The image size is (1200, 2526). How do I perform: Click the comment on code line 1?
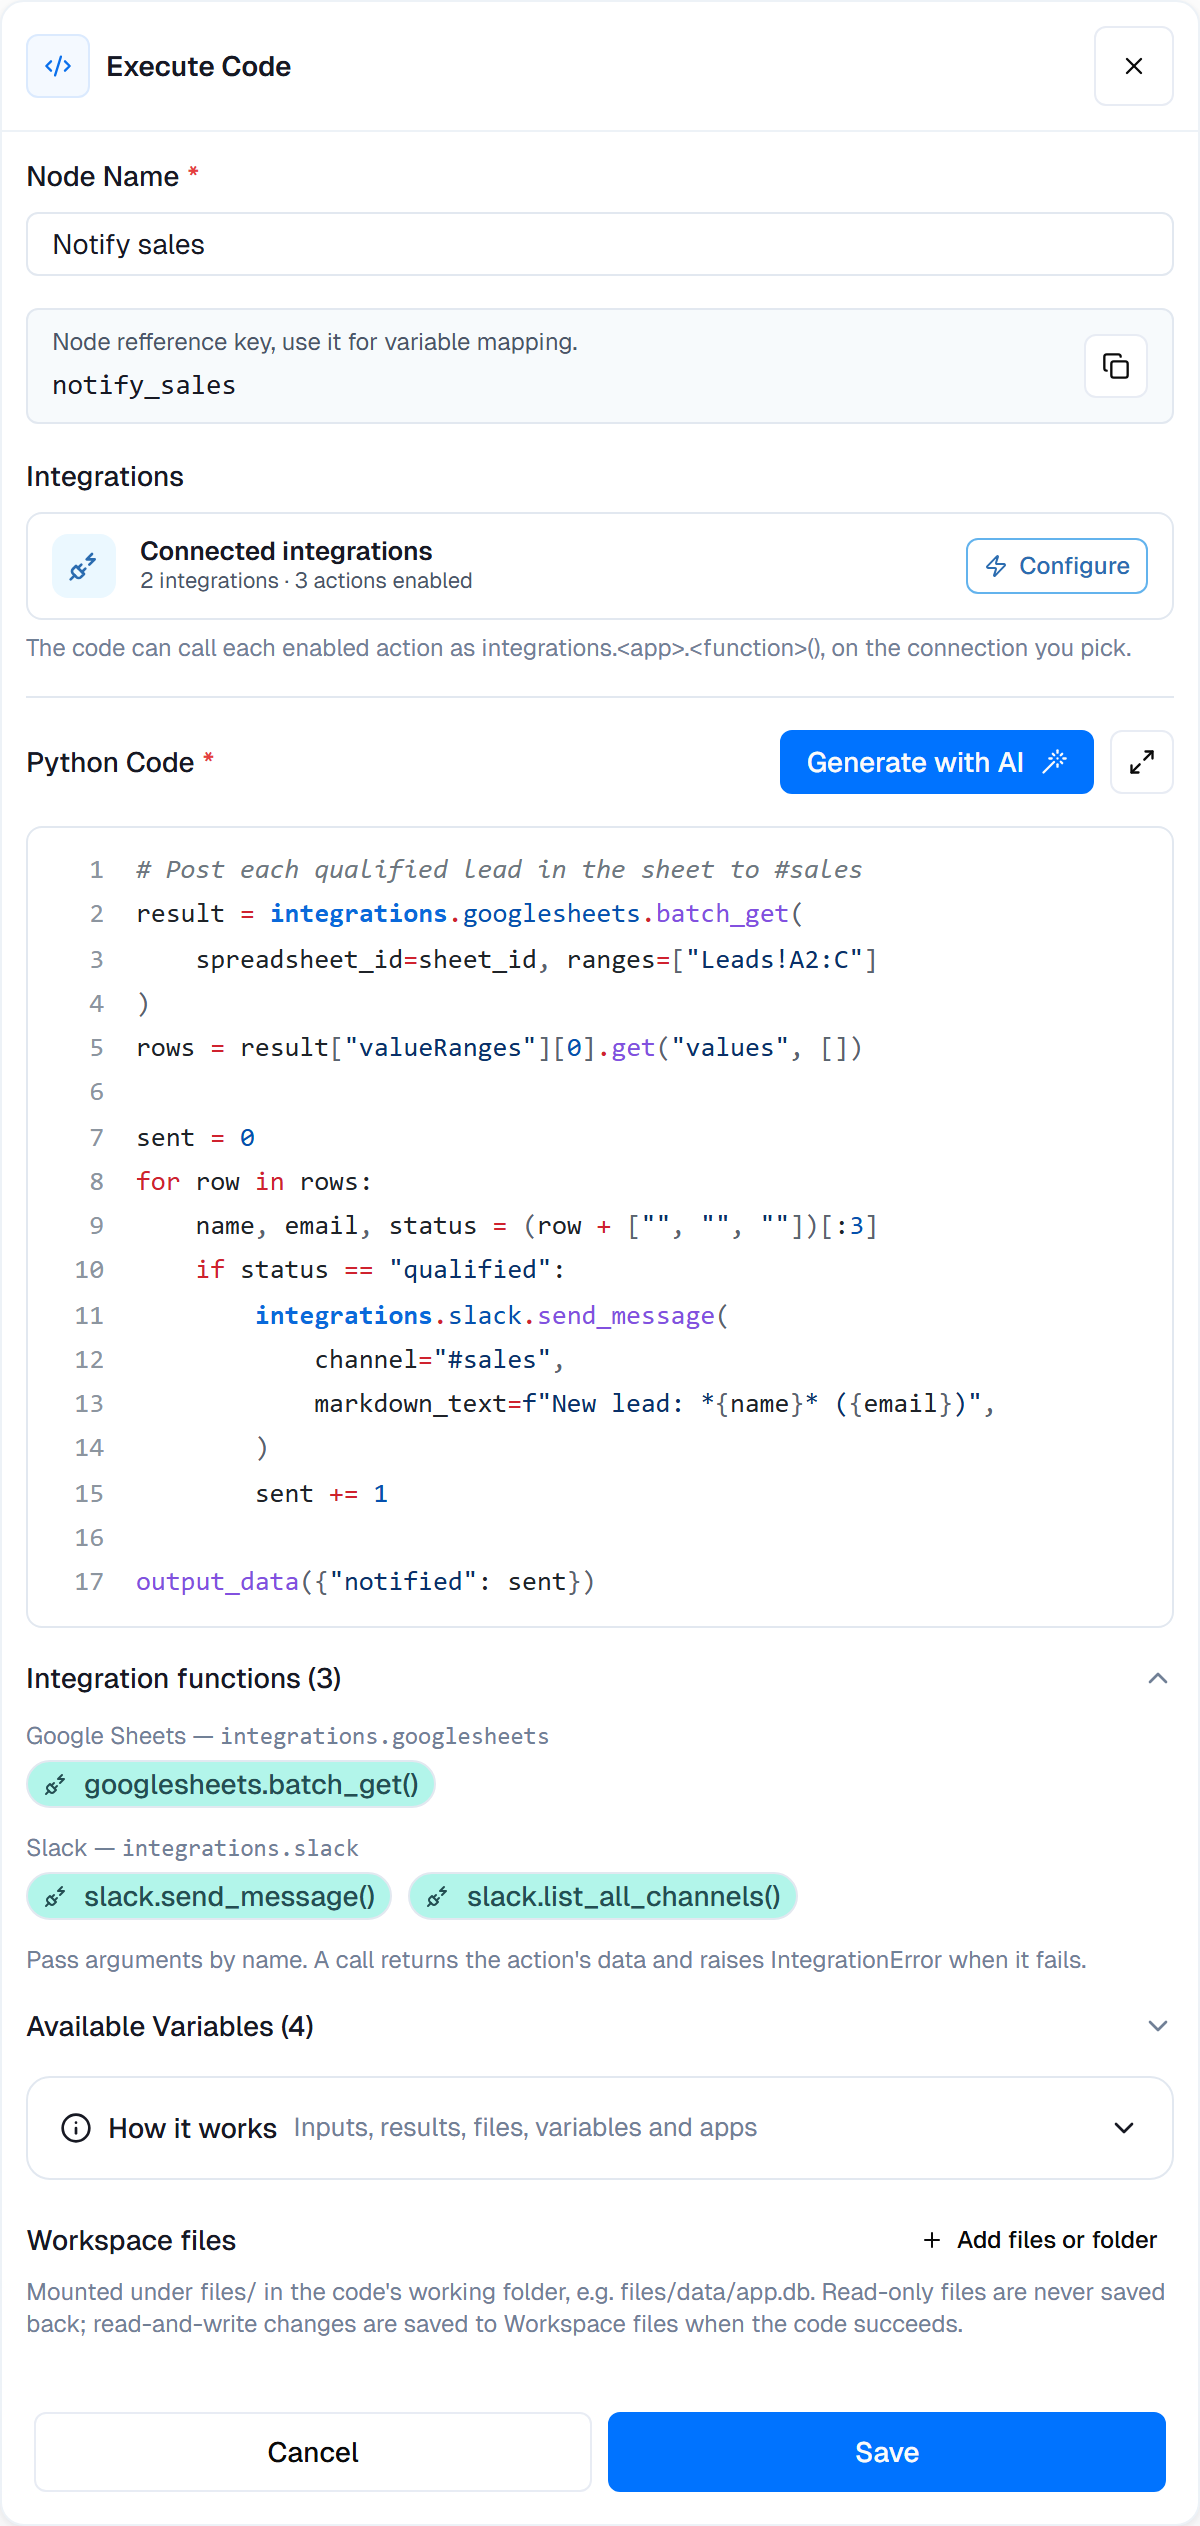(499, 869)
